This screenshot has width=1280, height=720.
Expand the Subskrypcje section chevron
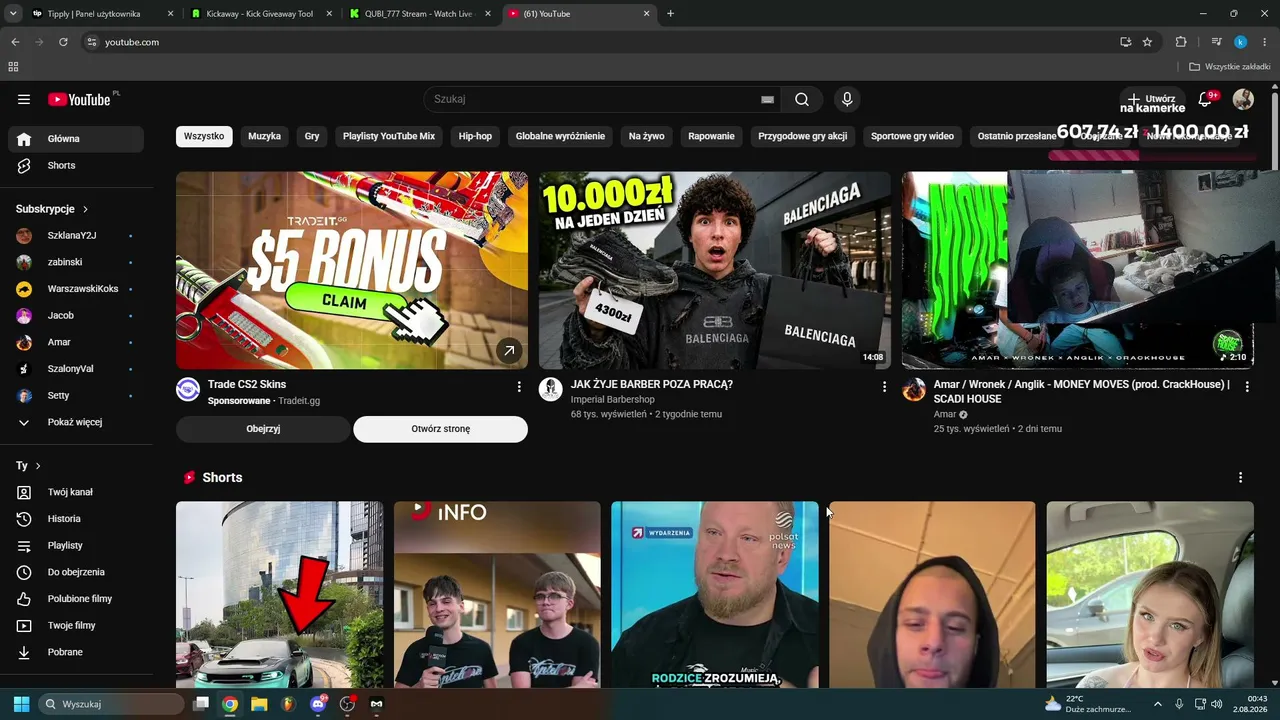click(x=85, y=210)
